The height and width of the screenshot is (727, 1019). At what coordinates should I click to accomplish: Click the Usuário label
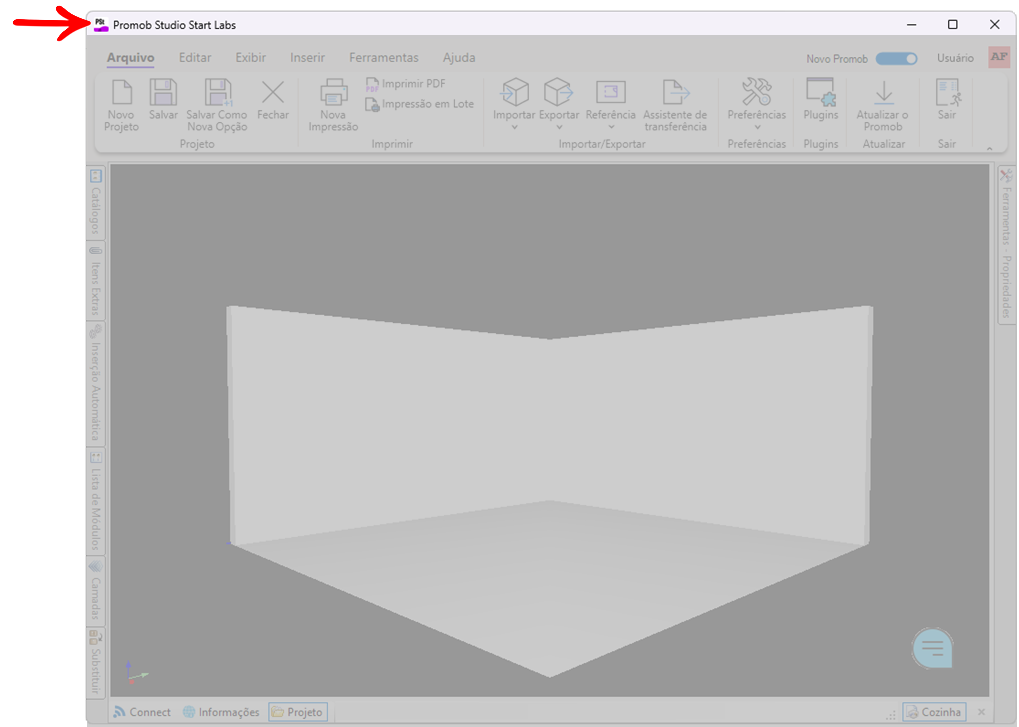[x=955, y=58]
